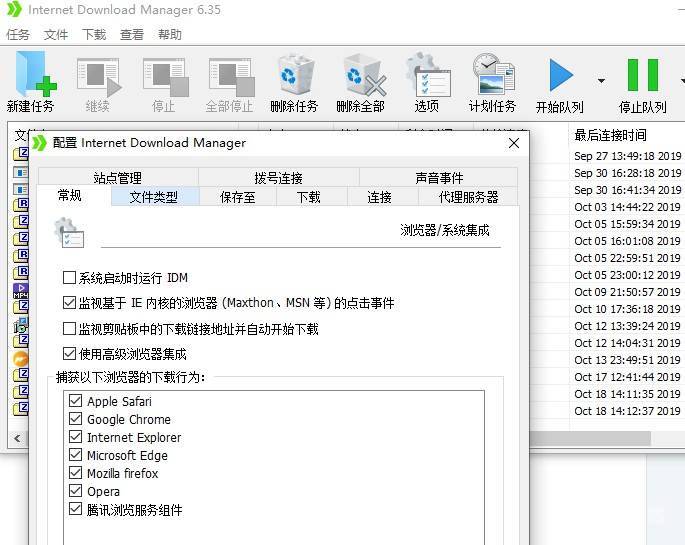
Task: Toggle monitoring IE-based browsers click events
Action: pos(69,303)
